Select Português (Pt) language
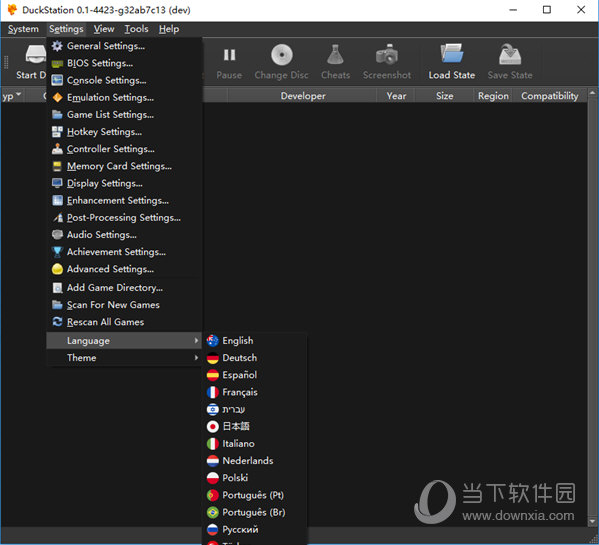599x545 pixels. 255,495
